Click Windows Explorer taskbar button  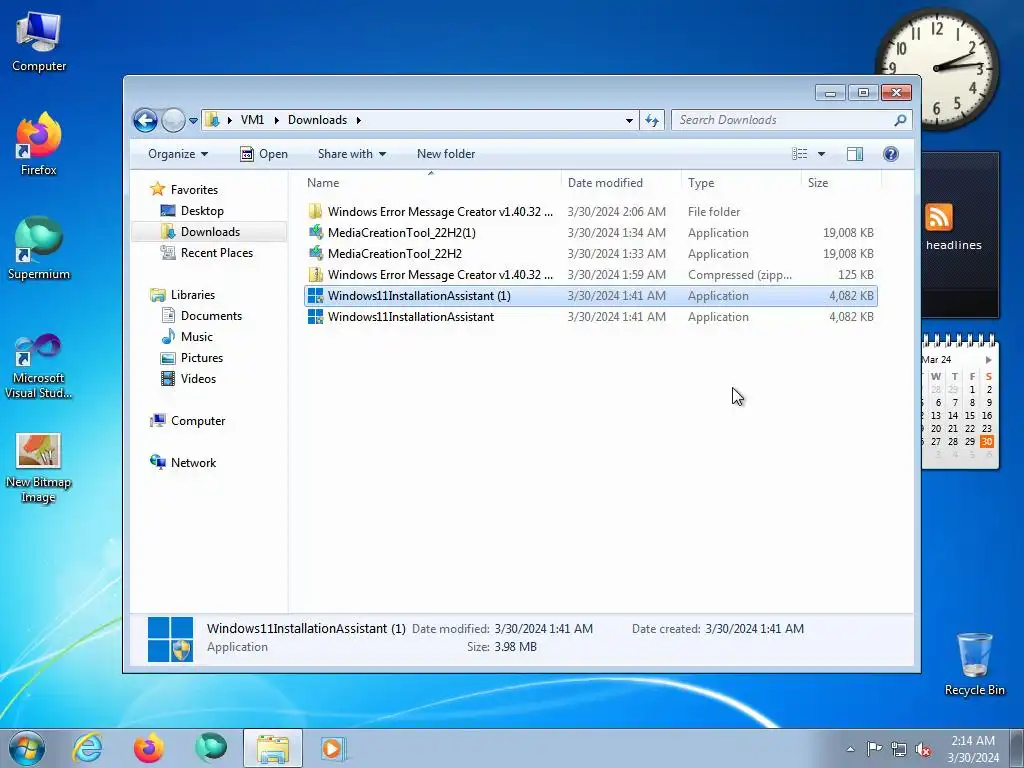(273, 749)
